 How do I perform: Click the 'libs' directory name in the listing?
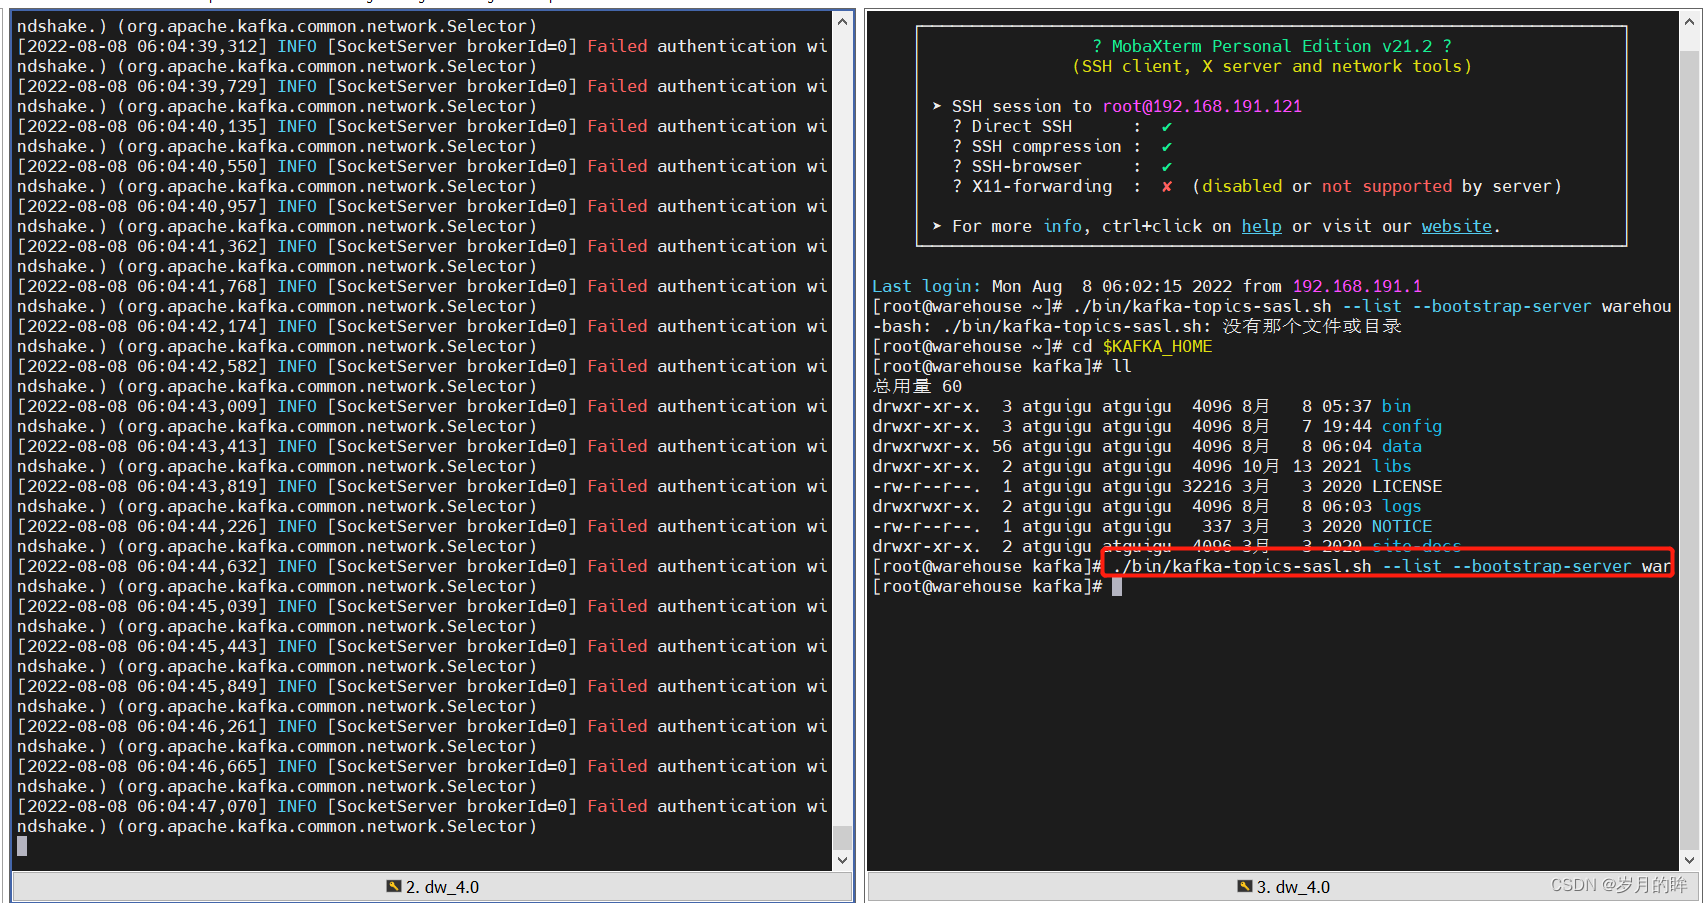pos(1392,466)
